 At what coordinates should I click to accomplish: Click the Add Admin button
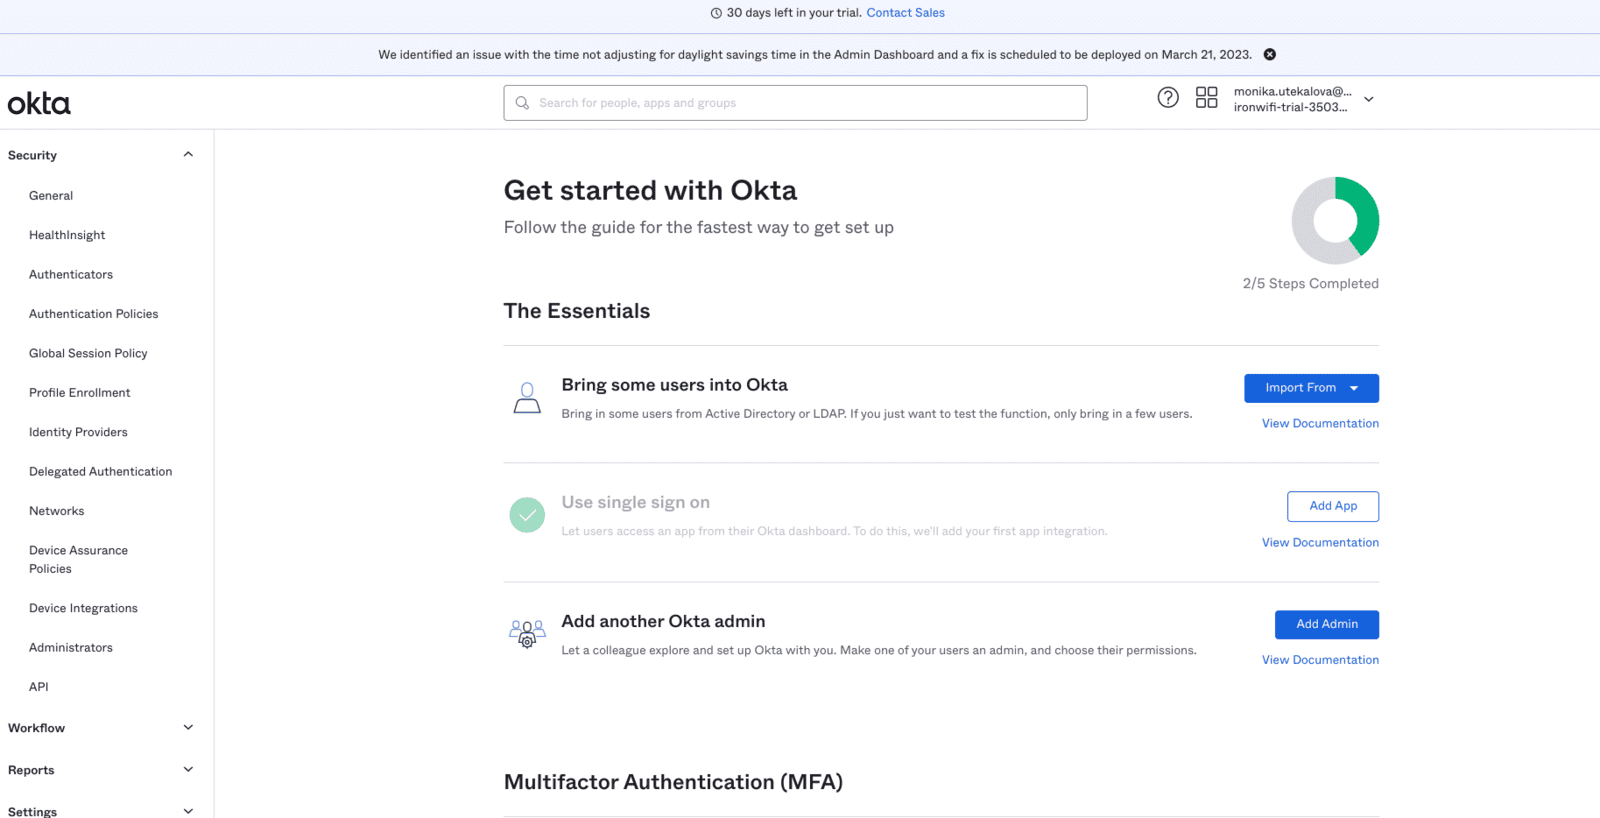point(1327,624)
